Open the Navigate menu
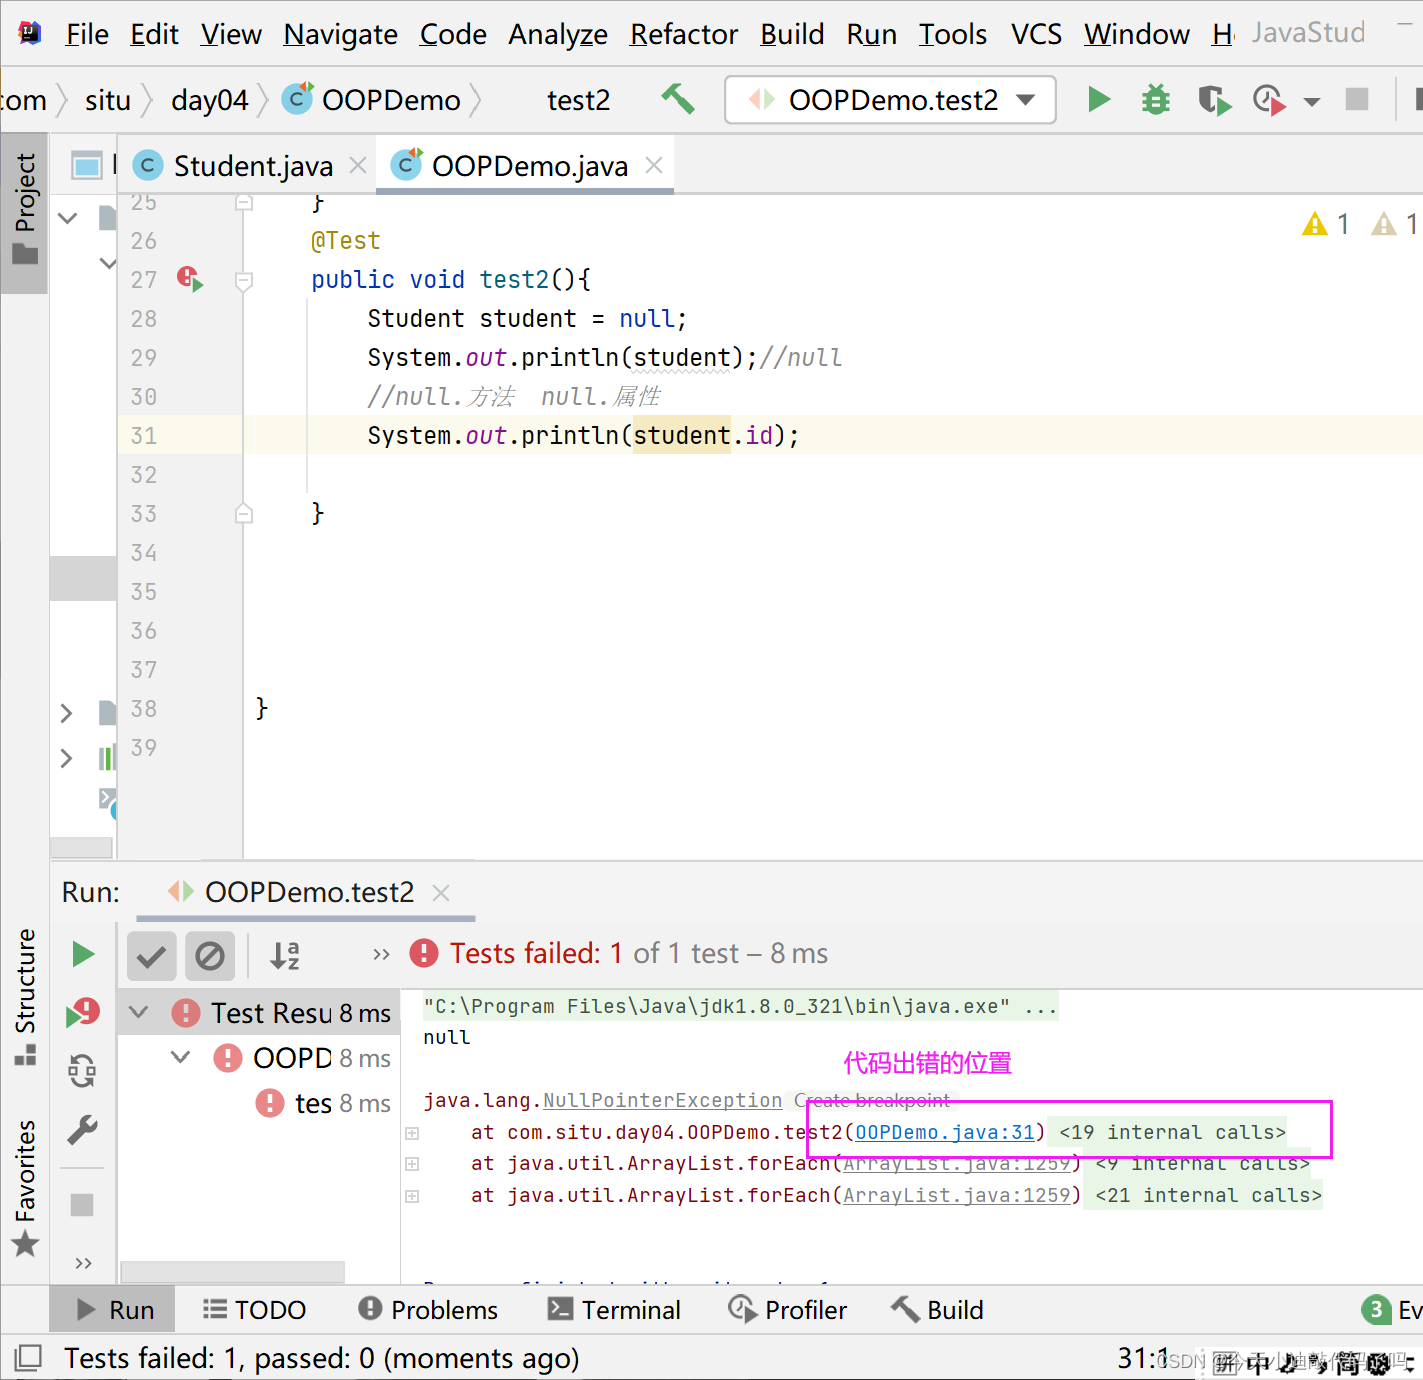The image size is (1423, 1380). click(340, 34)
